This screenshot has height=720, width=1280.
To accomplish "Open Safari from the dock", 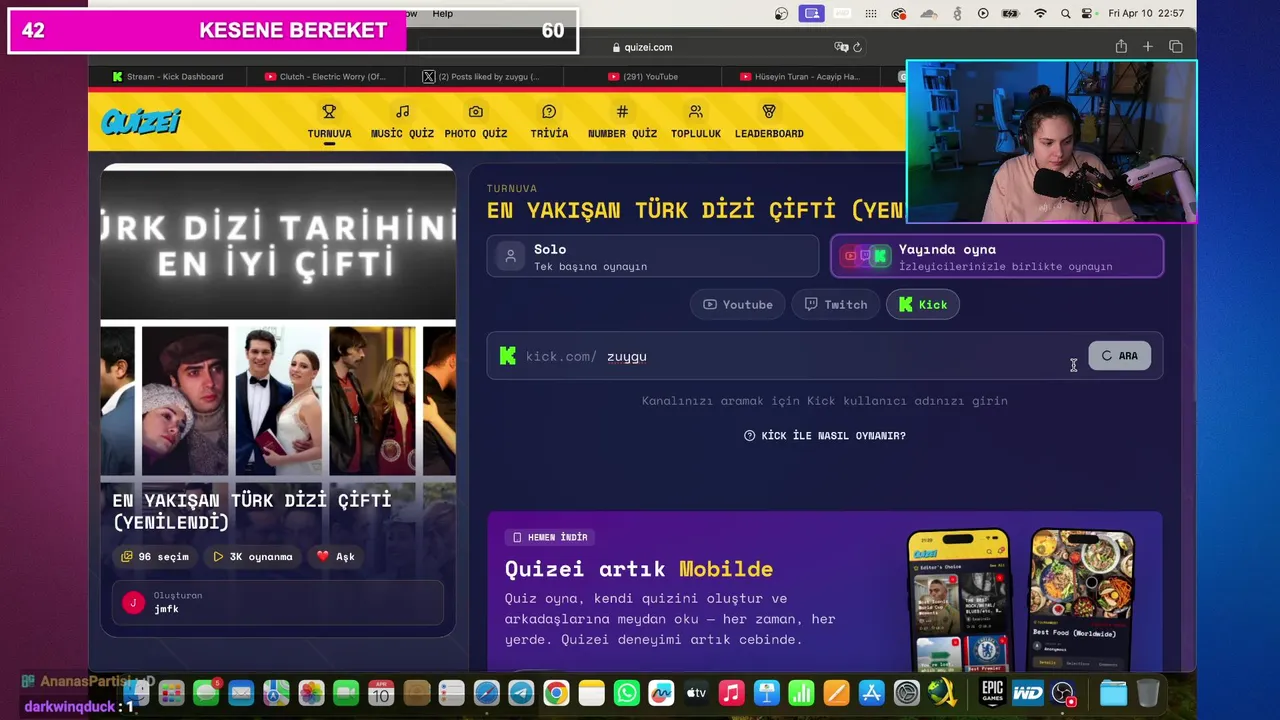I will click(x=486, y=692).
